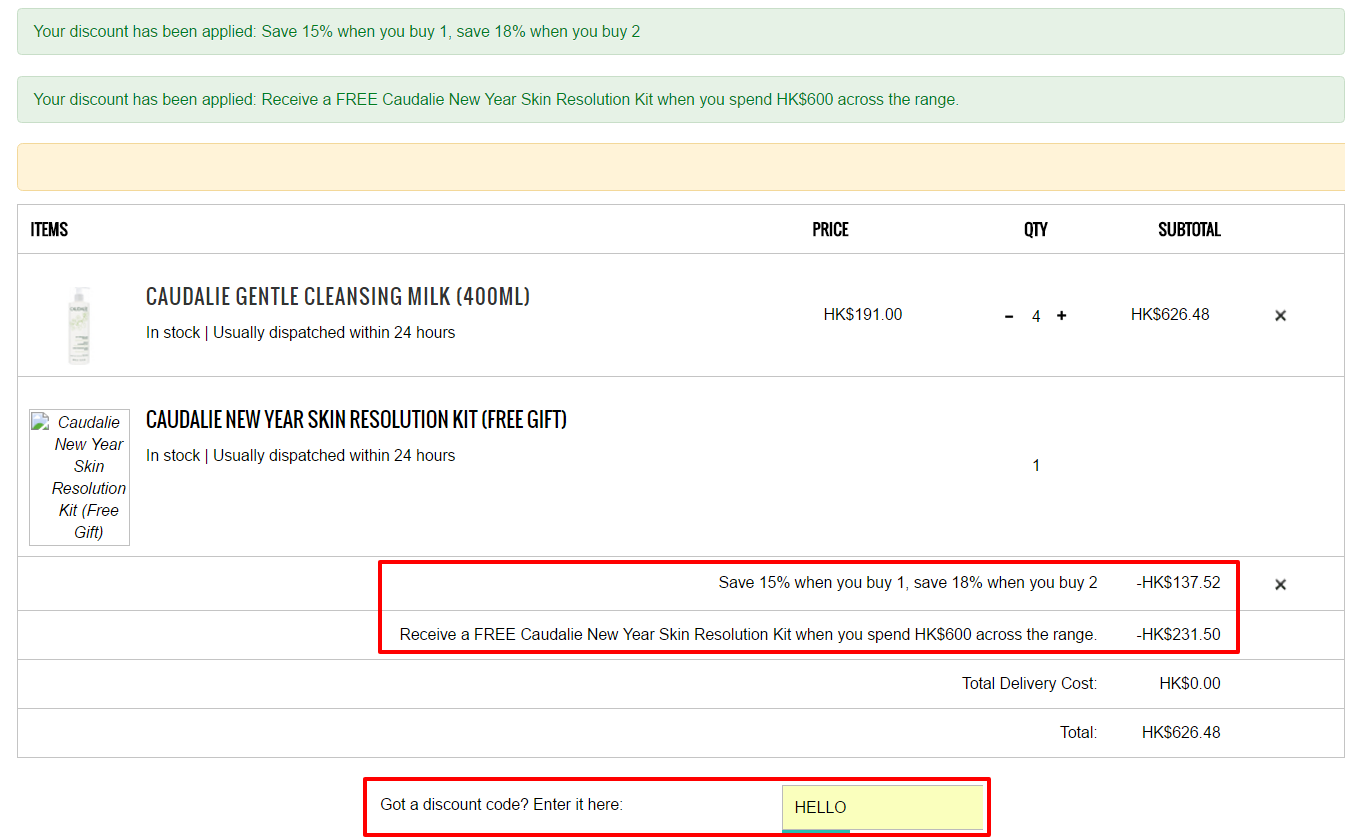This screenshot has height=837, width=1359.
Task: Remove the 15%/18% saving discount row
Action: (1280, 585)
